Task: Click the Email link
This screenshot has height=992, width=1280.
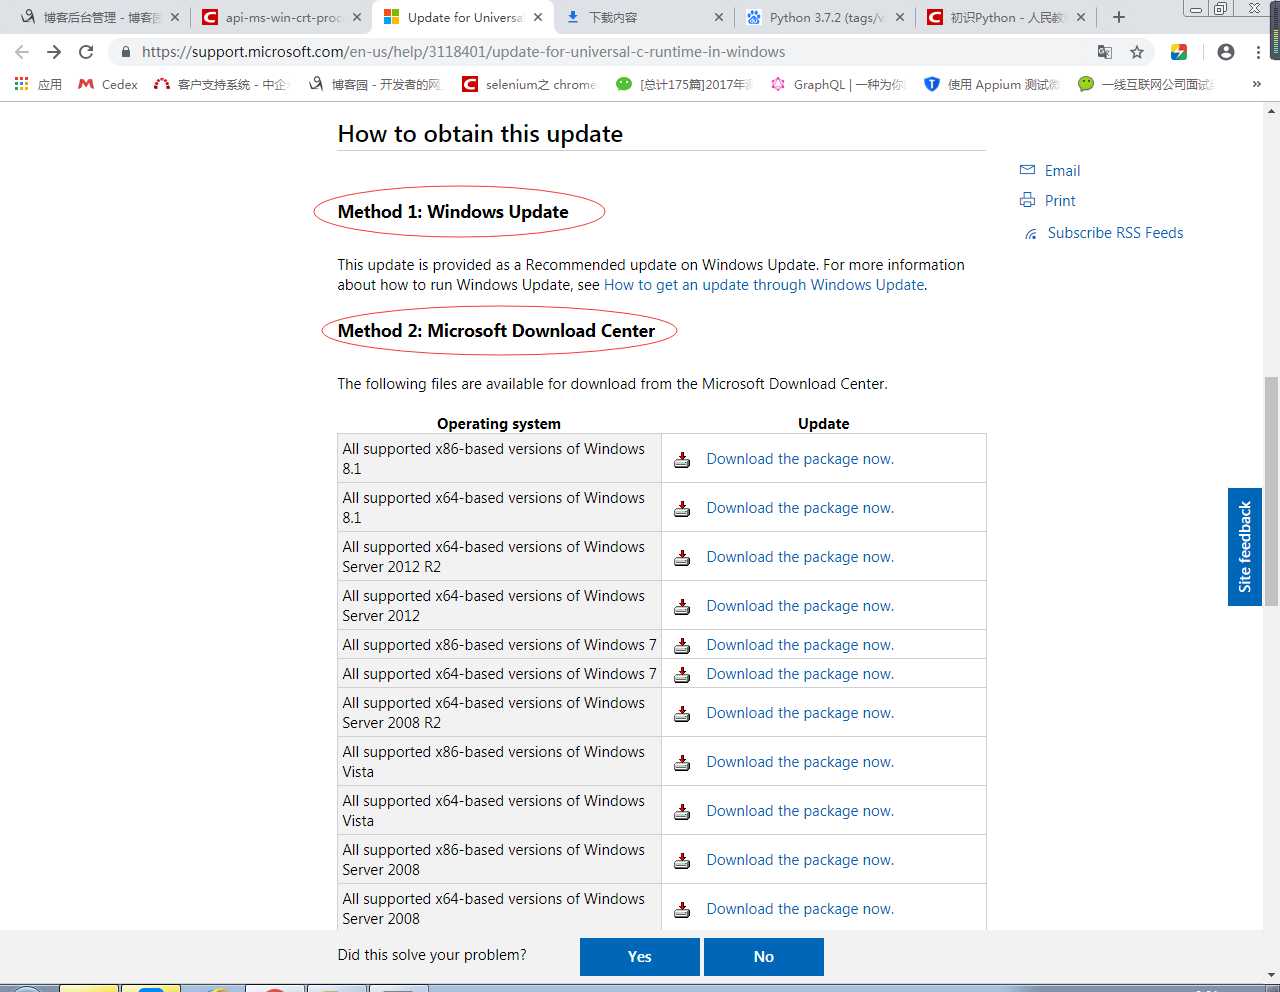Action: [1062, 171]
